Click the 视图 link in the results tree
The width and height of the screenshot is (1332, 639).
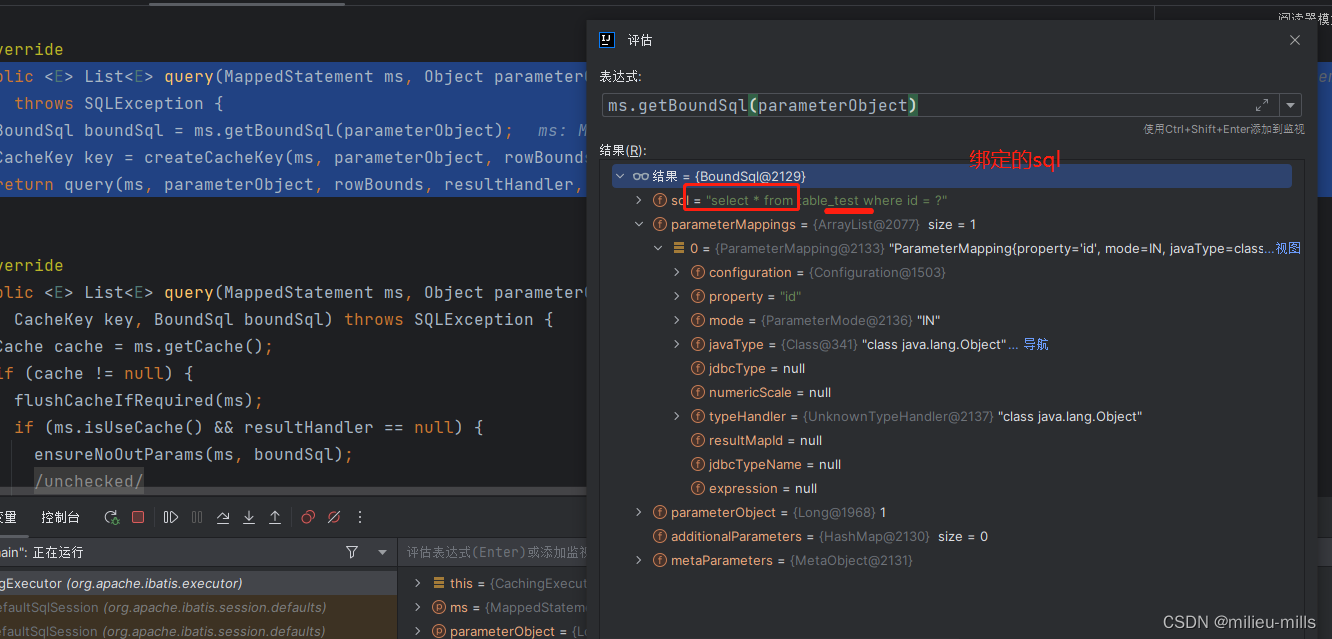pos(1290,248)
